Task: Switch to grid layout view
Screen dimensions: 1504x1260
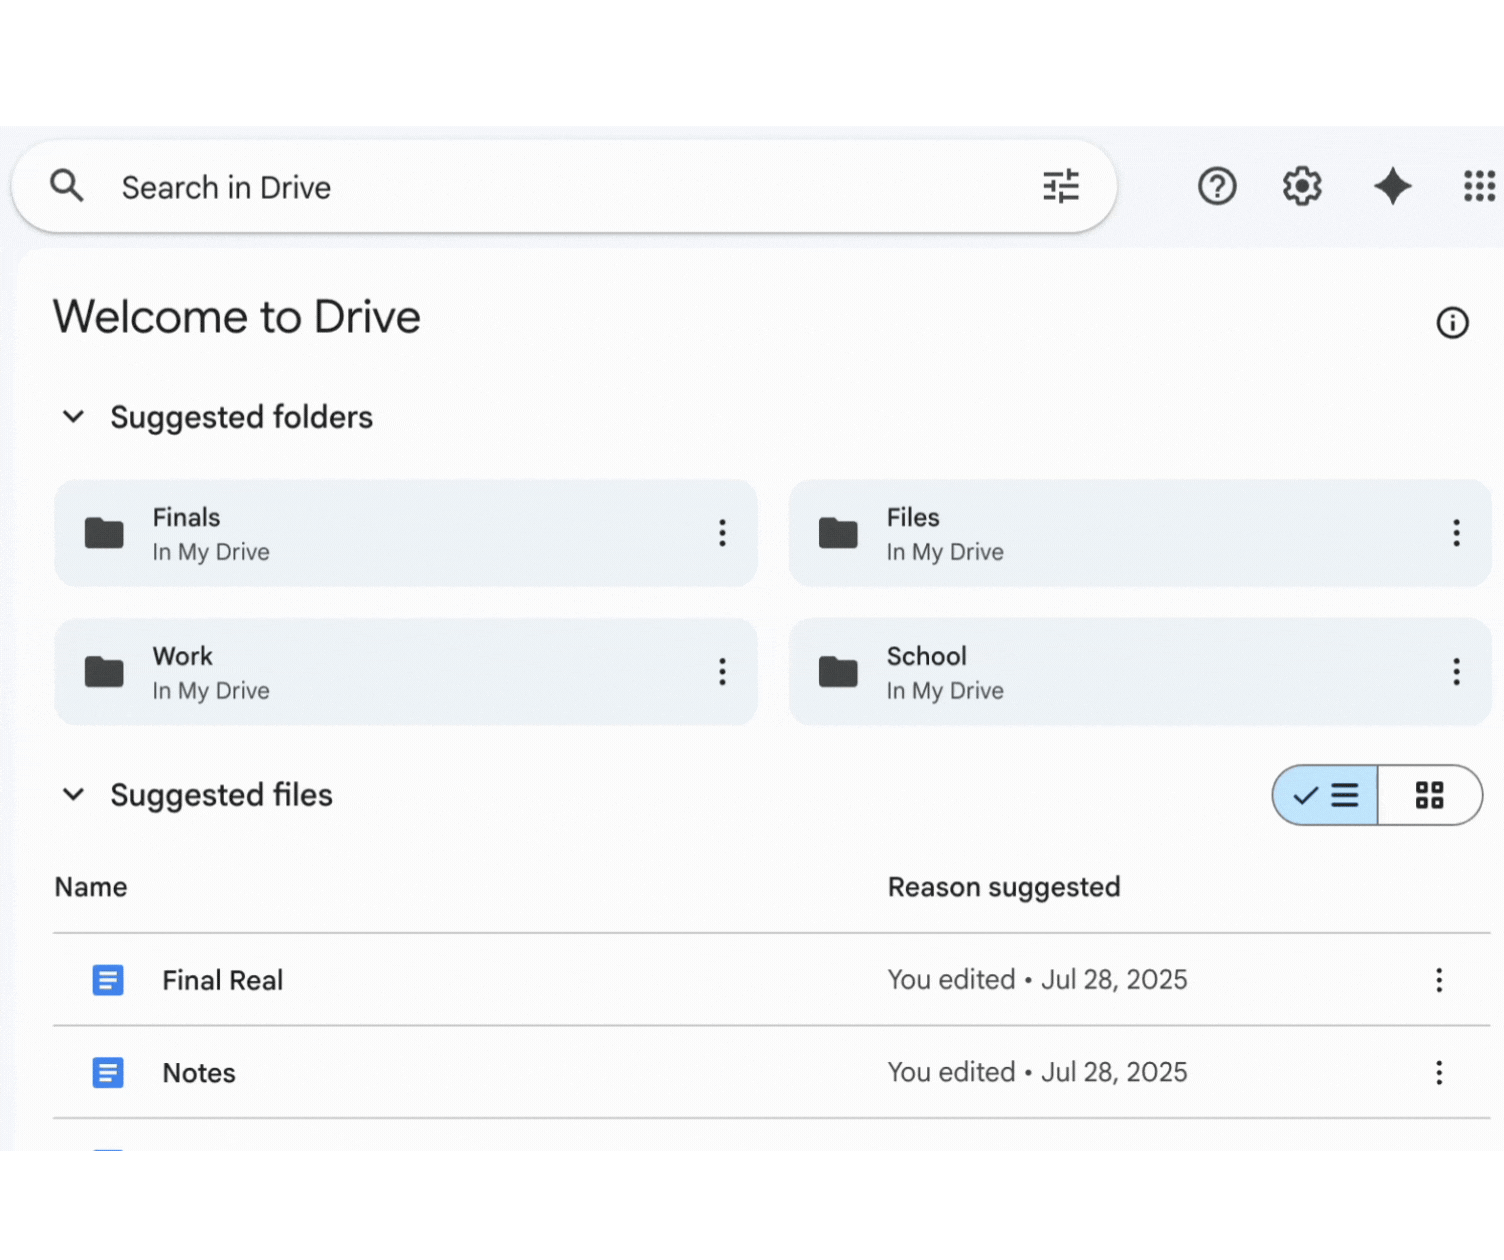Action: [x=1430, y=795]
